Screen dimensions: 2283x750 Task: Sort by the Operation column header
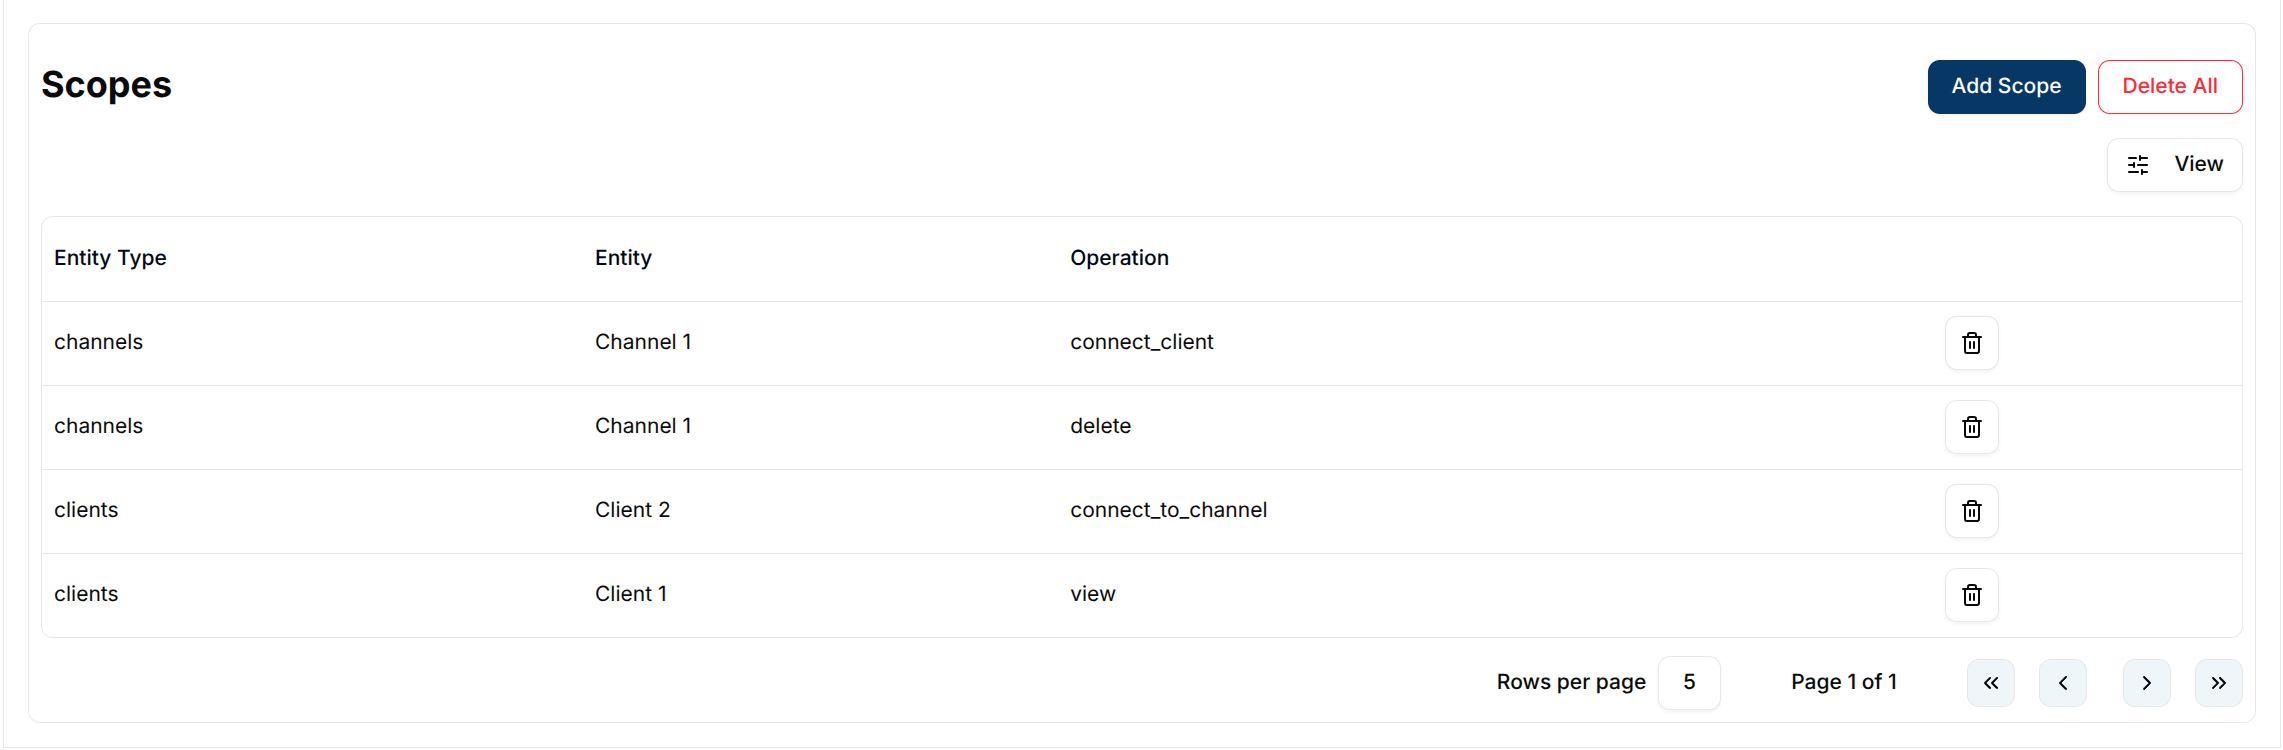[1119, 257]
